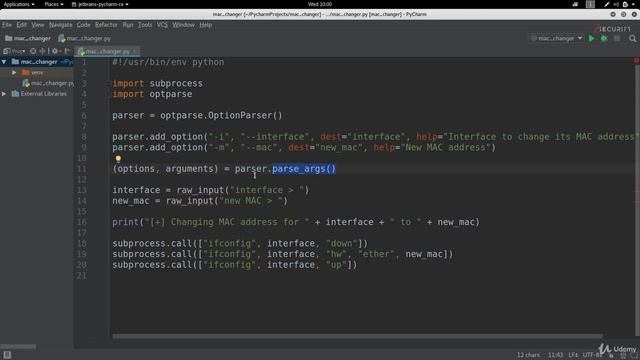Image resolution: width=640 pixels, height=360 pixels.
Task: Open the Applications menu in top bar
Action: 19,4
